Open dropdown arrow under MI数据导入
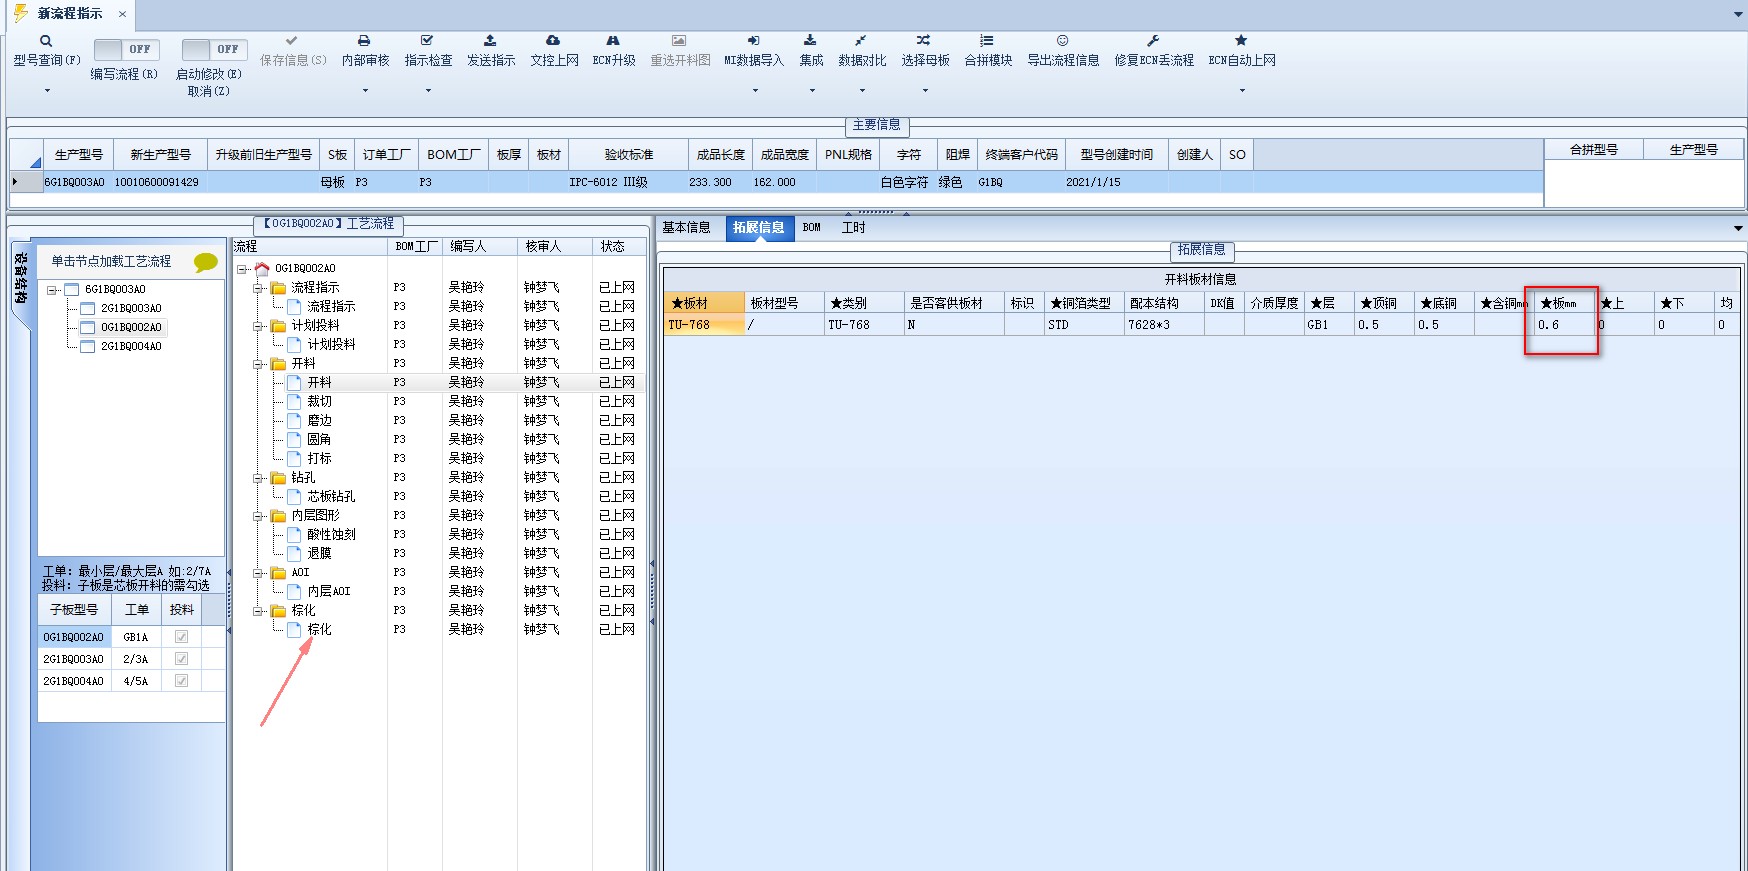1748x871 pixels. pos(755,91)
